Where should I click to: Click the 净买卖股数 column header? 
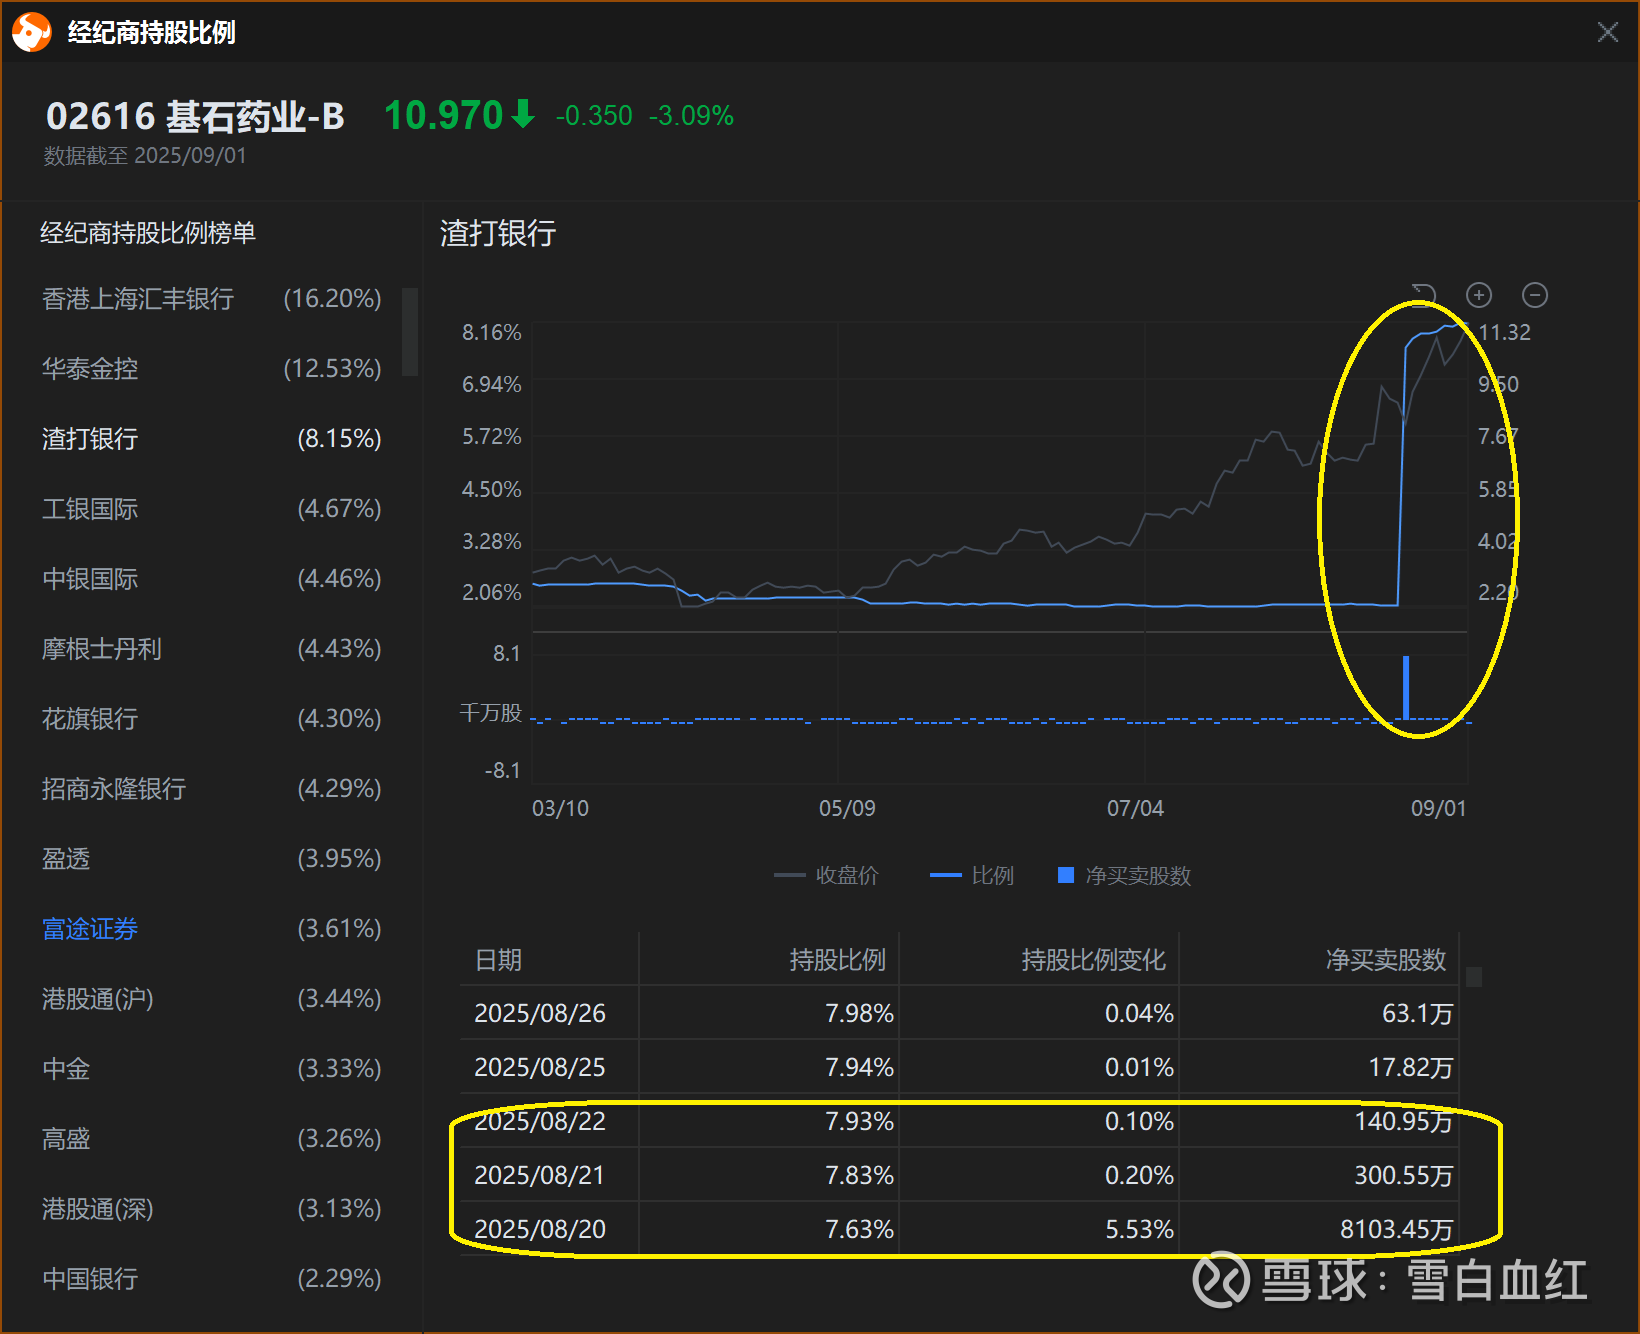coord(1386,960)
